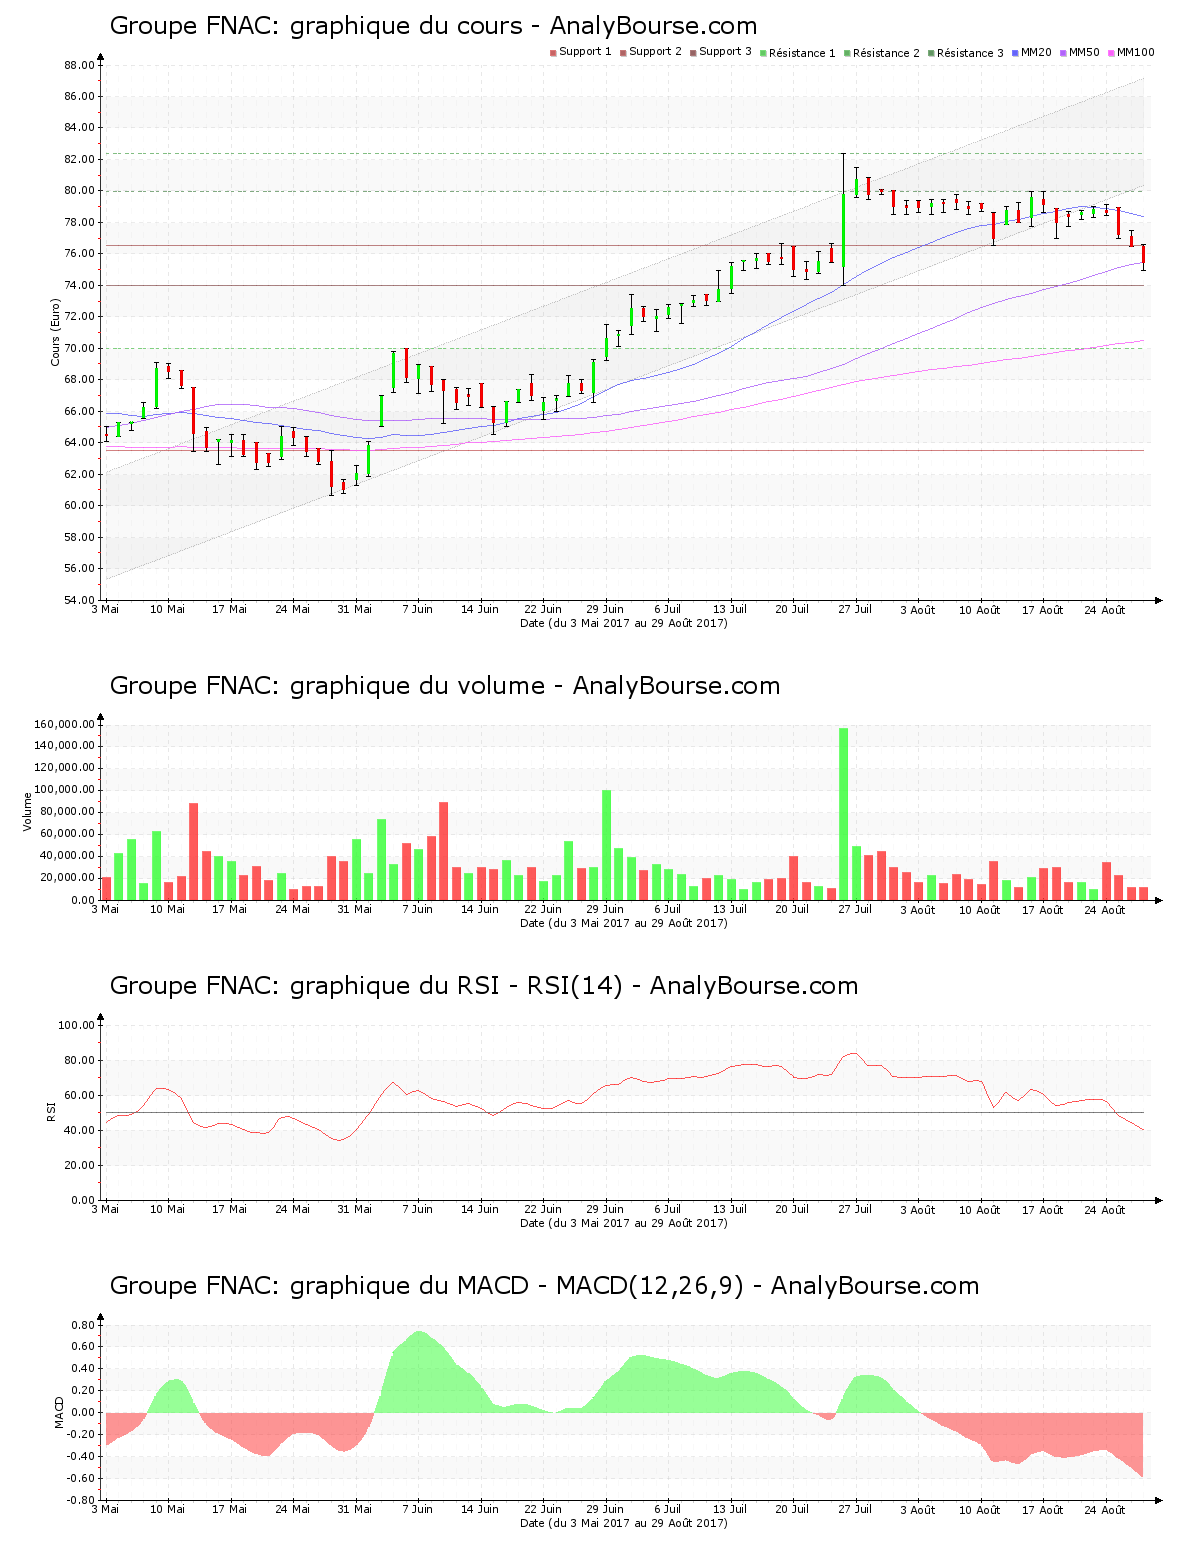Click the -0.60 MACD axis value
The image size is (1200, 1550).
tap(81, 1478)
